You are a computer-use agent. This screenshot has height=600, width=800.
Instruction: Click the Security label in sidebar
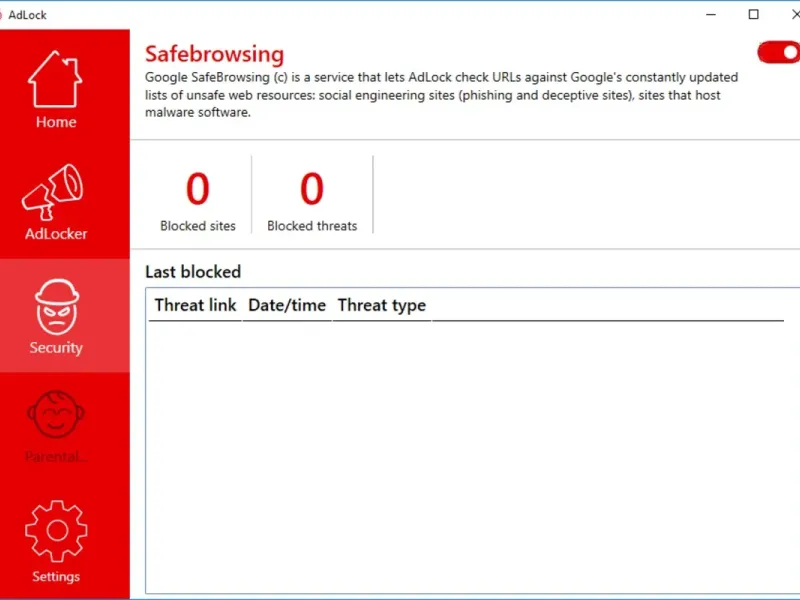tap(56, 347)
